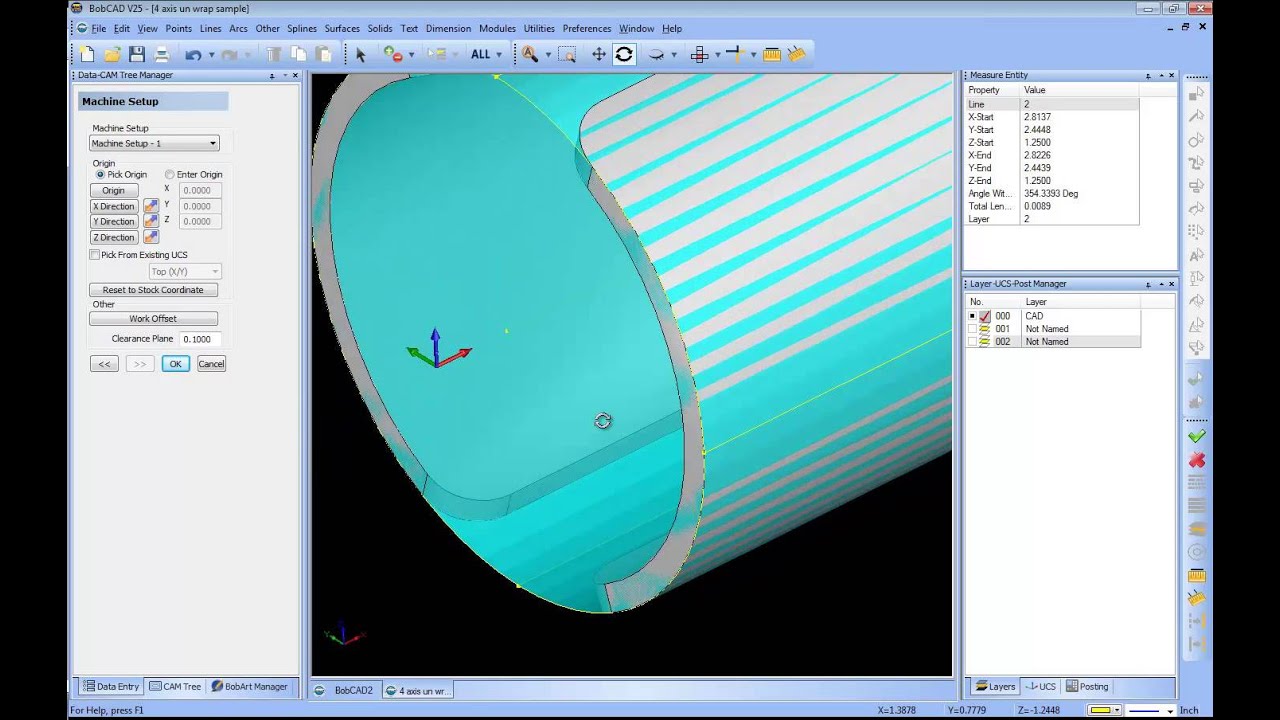Activate the zoom window tool
The image size is (1280, 720).
(x=567, y=54)
